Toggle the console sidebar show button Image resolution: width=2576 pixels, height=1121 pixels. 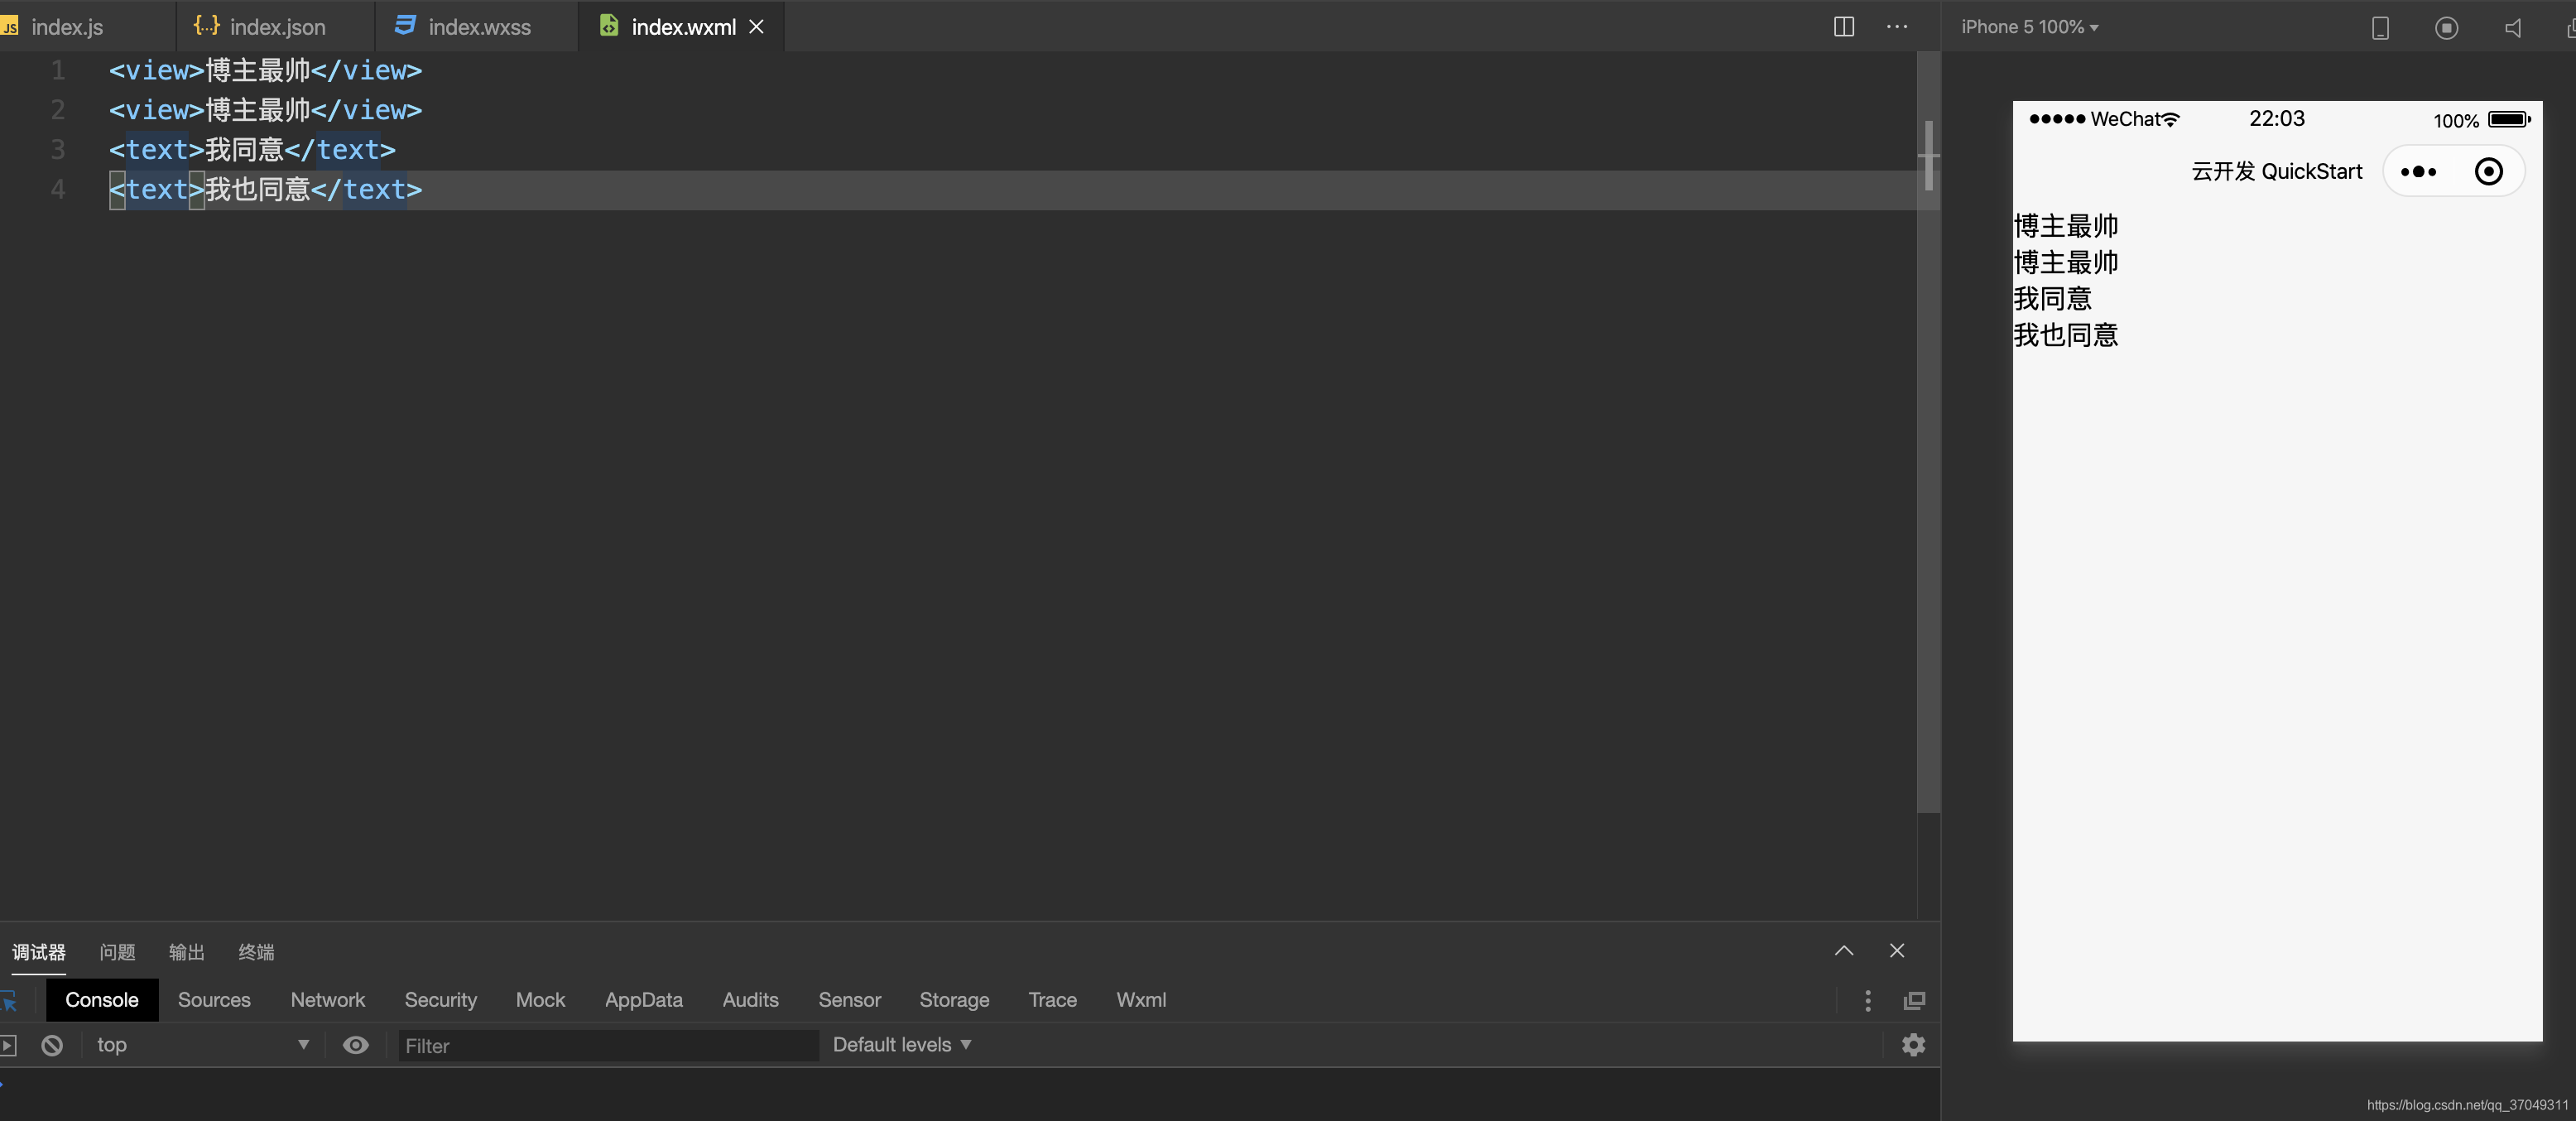tap(8, 1045)
